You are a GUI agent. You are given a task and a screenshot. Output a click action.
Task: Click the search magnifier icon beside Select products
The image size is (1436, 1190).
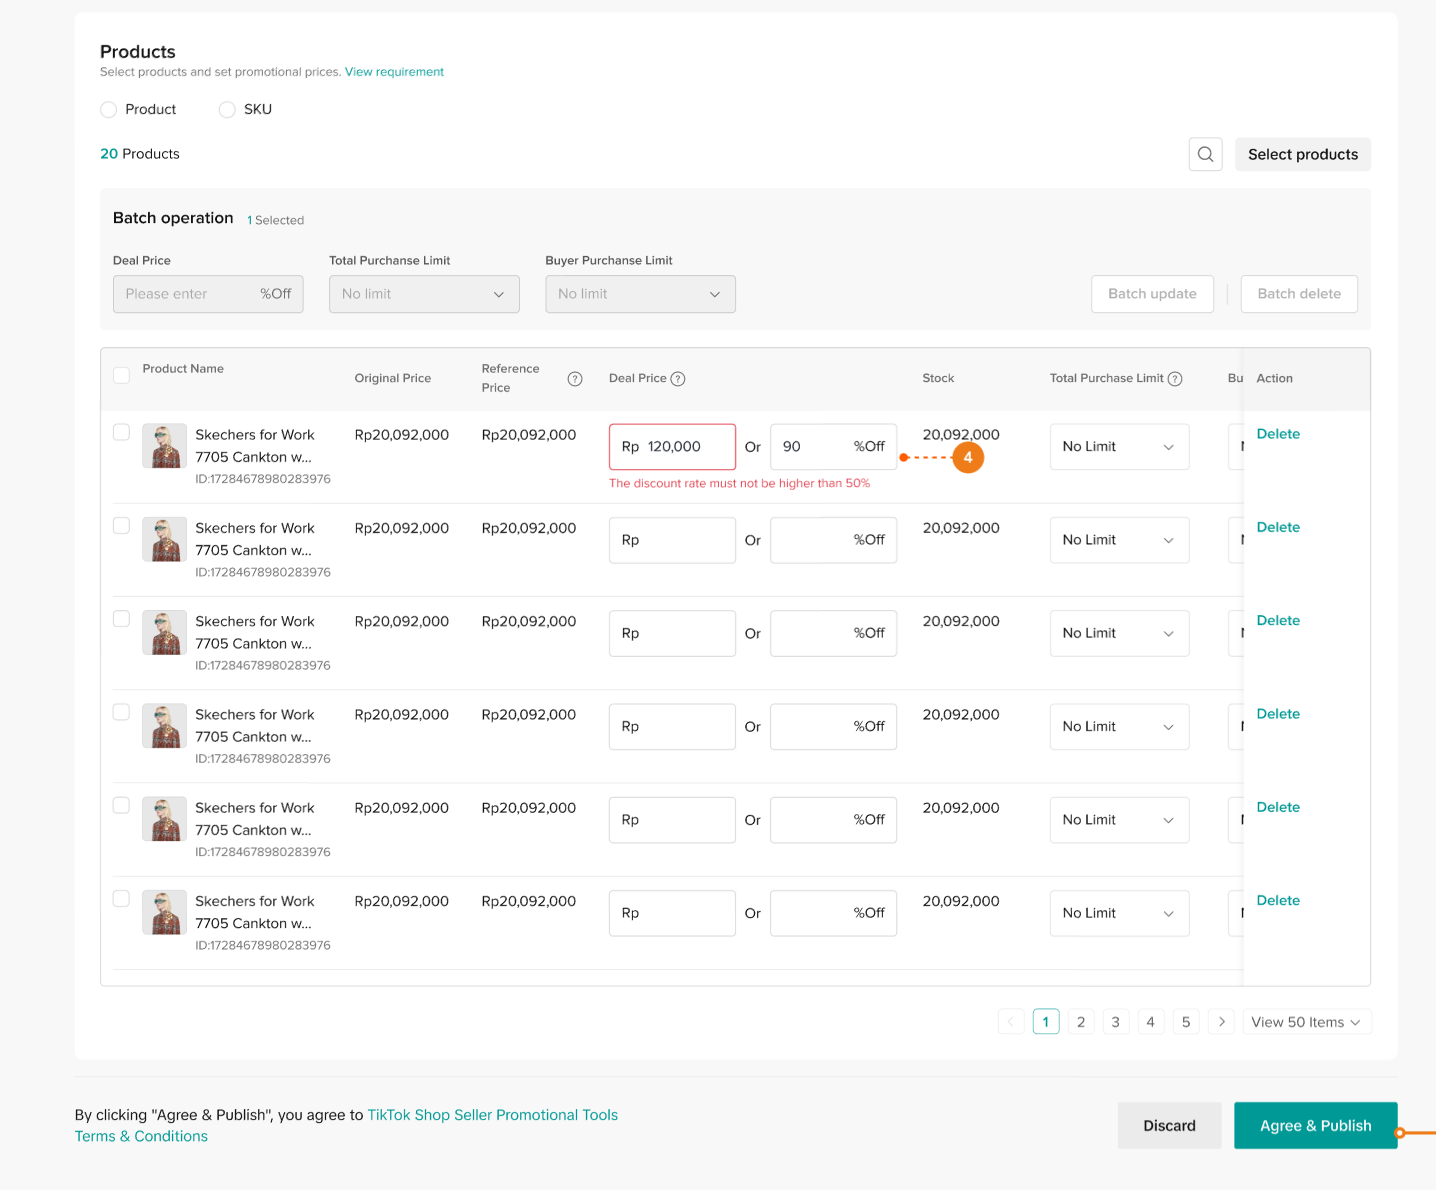[1205, 154]
